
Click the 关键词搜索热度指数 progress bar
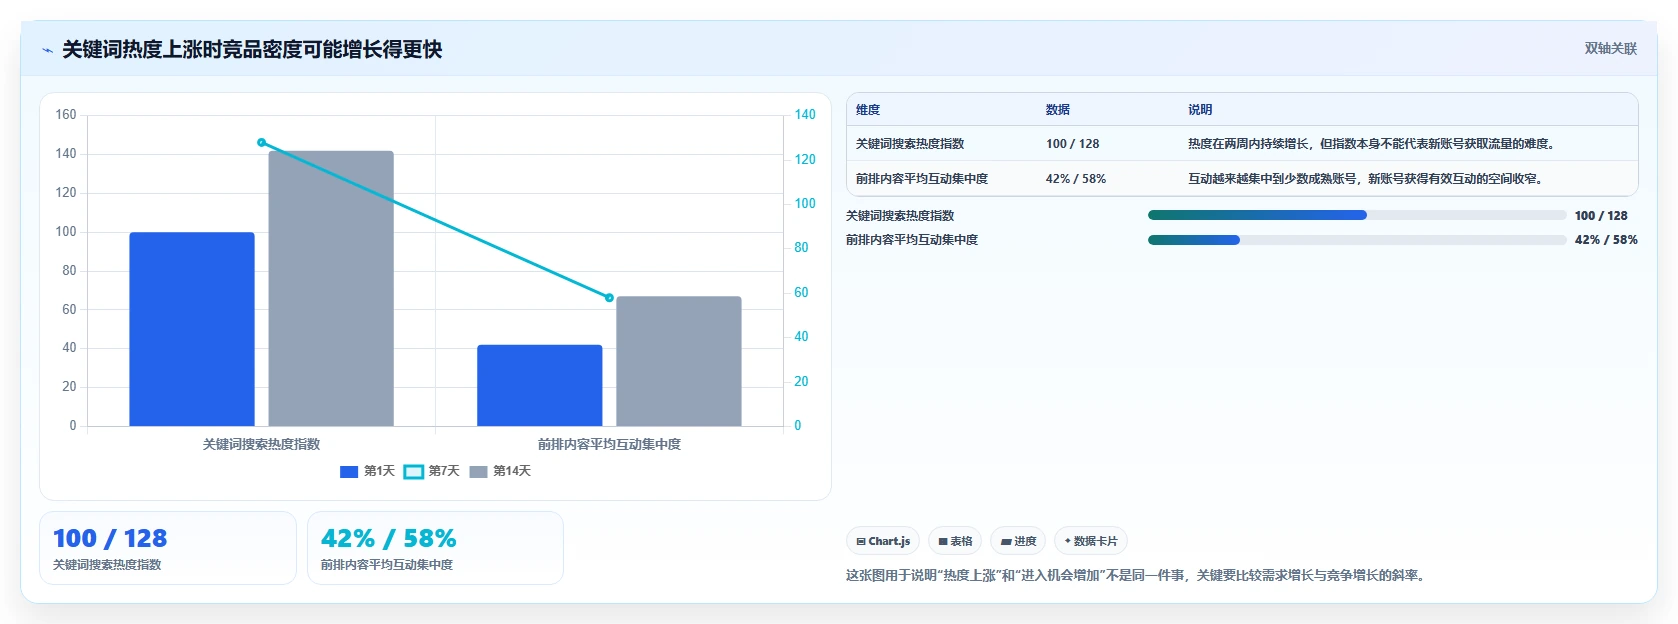[x=1357, y=215]
